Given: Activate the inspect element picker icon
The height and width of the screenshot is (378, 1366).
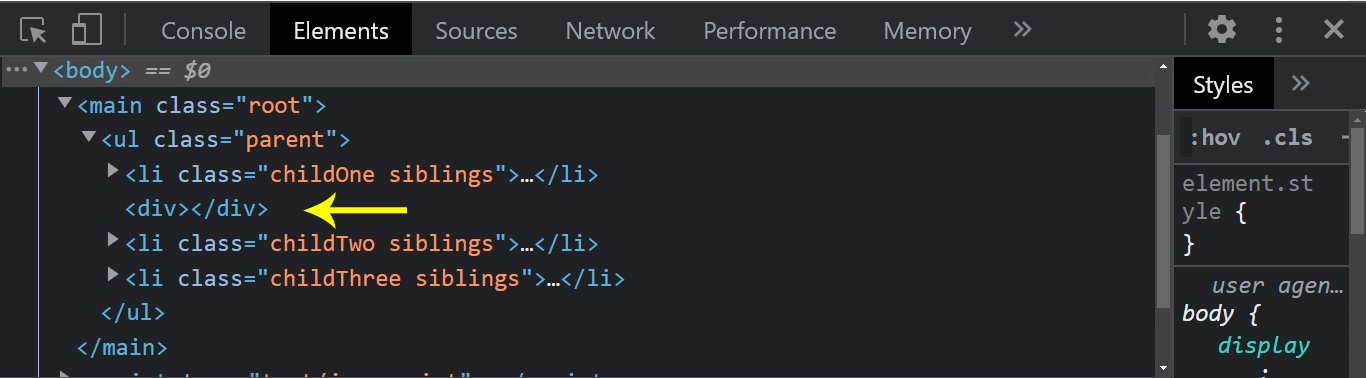Looking at the screenshot, I should coord(34,30).
